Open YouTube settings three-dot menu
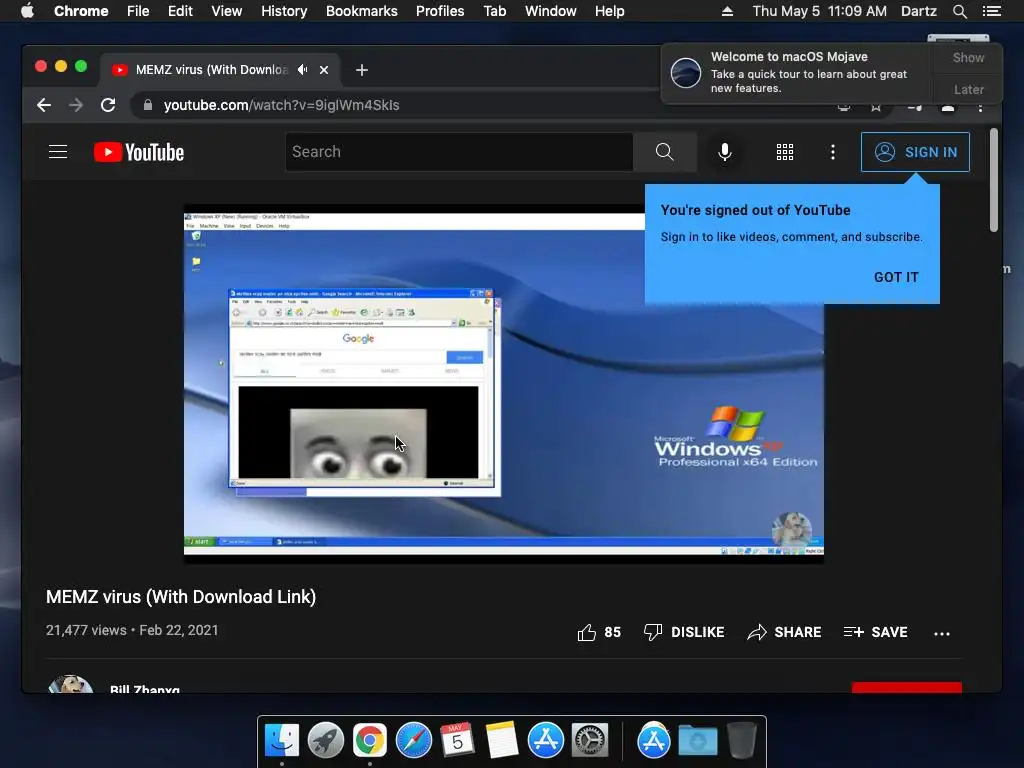The height and width of the screenshot is (768, 1024). [x=832, y=152]
